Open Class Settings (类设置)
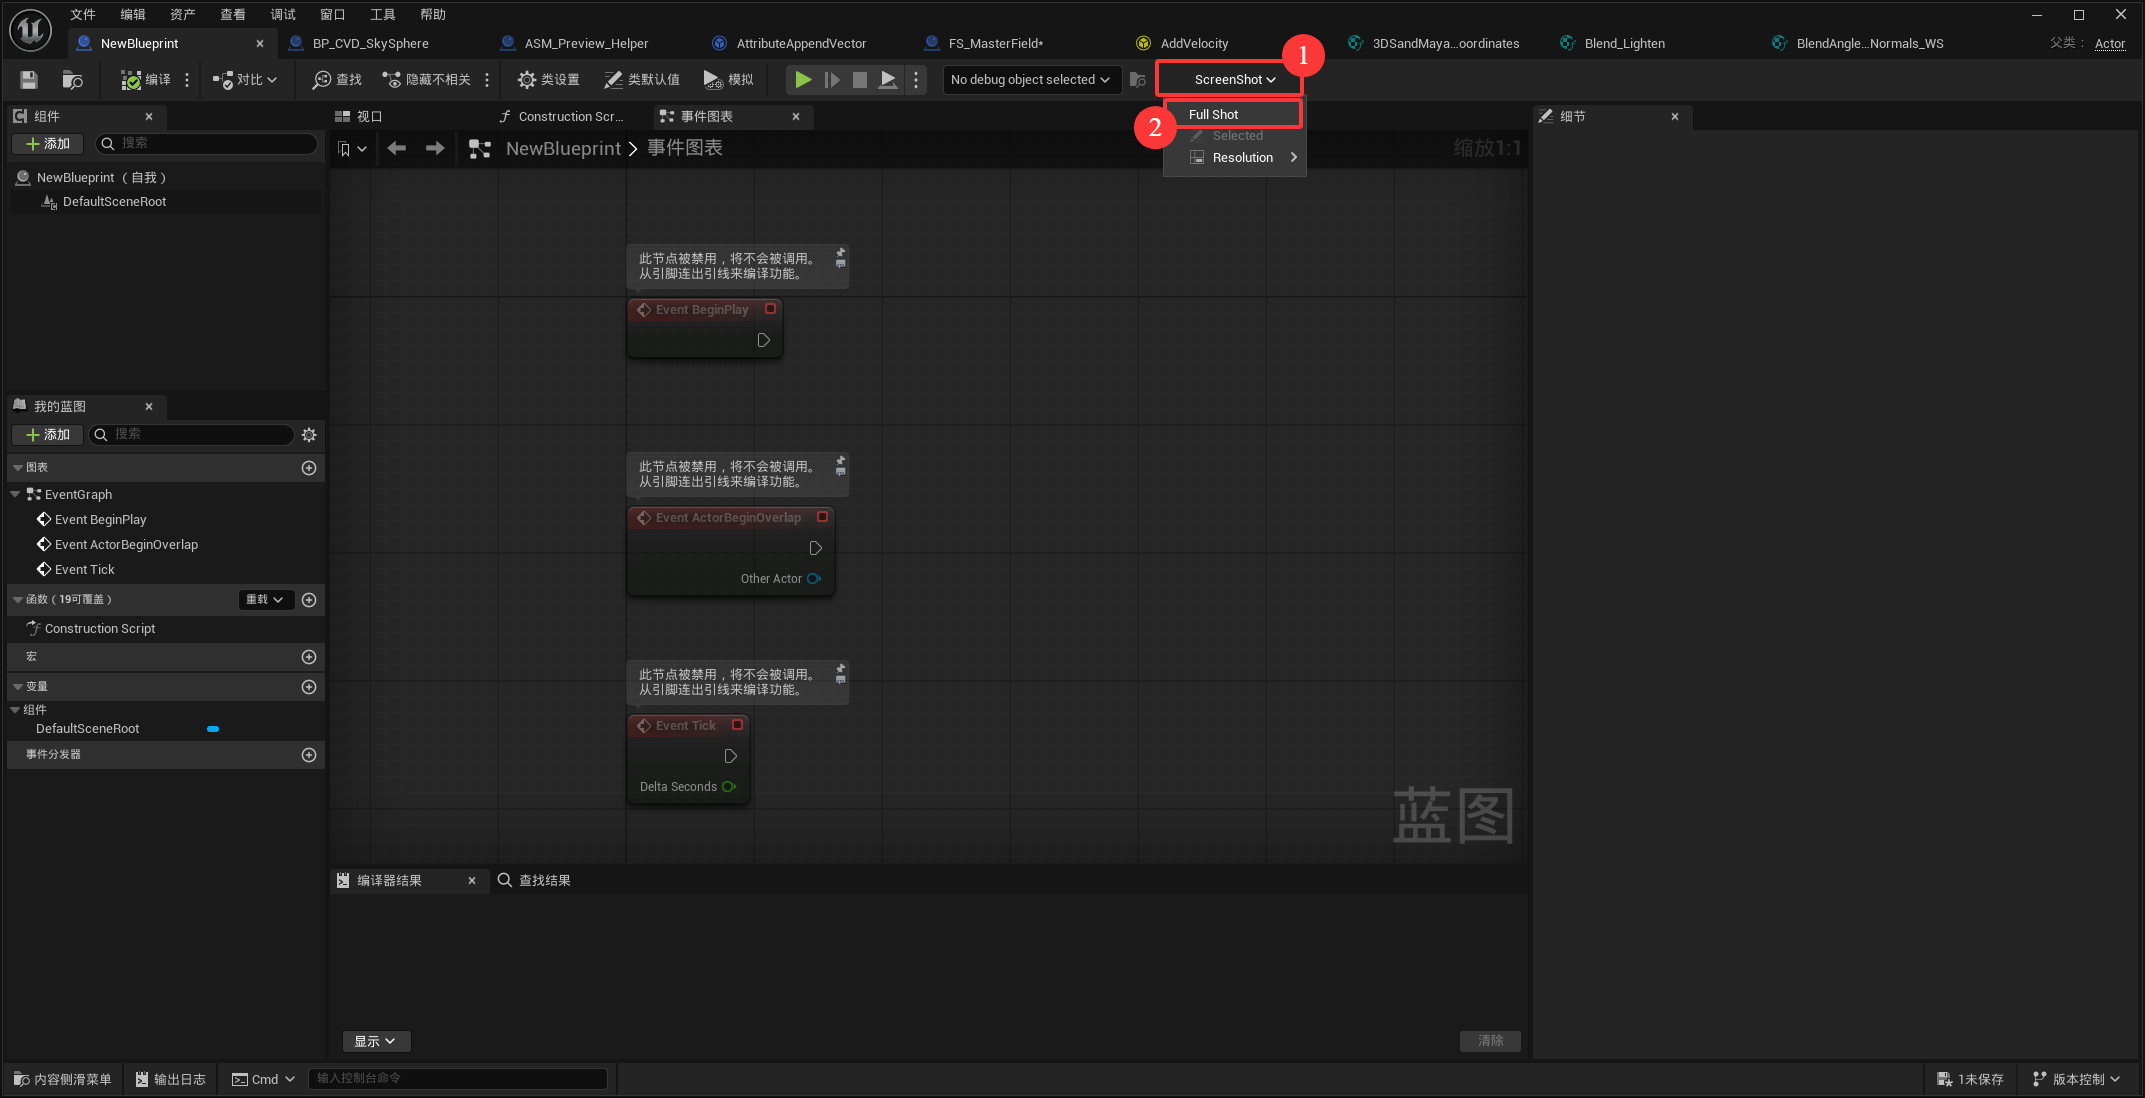This screenshot has width=2145, height=1098. click(548, 80)
